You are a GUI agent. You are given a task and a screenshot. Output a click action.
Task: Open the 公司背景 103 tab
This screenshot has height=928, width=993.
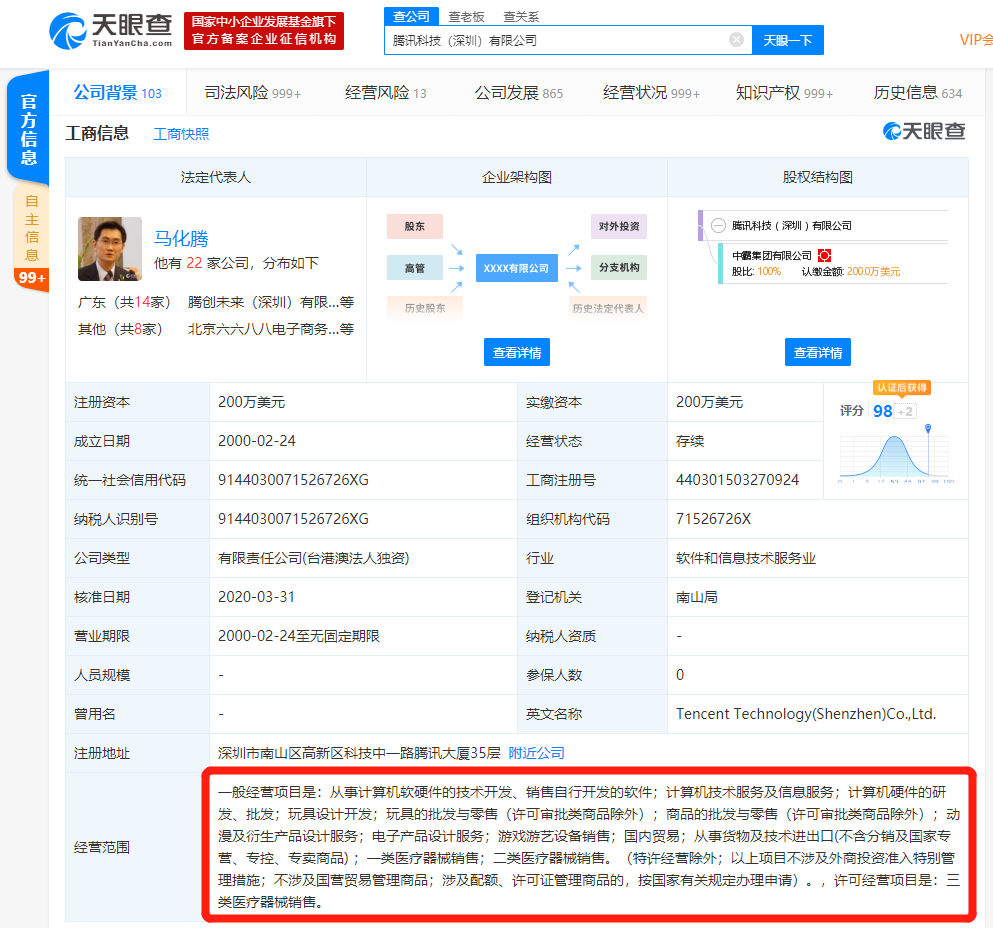pos(117,92)
